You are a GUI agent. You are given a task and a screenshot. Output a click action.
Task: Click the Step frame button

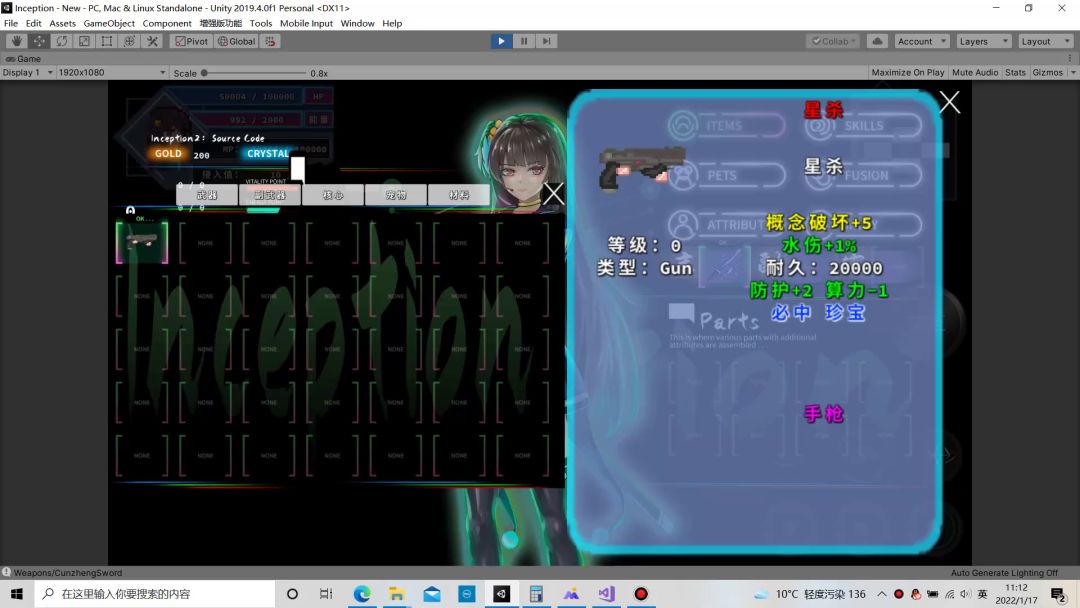(546, 41)
